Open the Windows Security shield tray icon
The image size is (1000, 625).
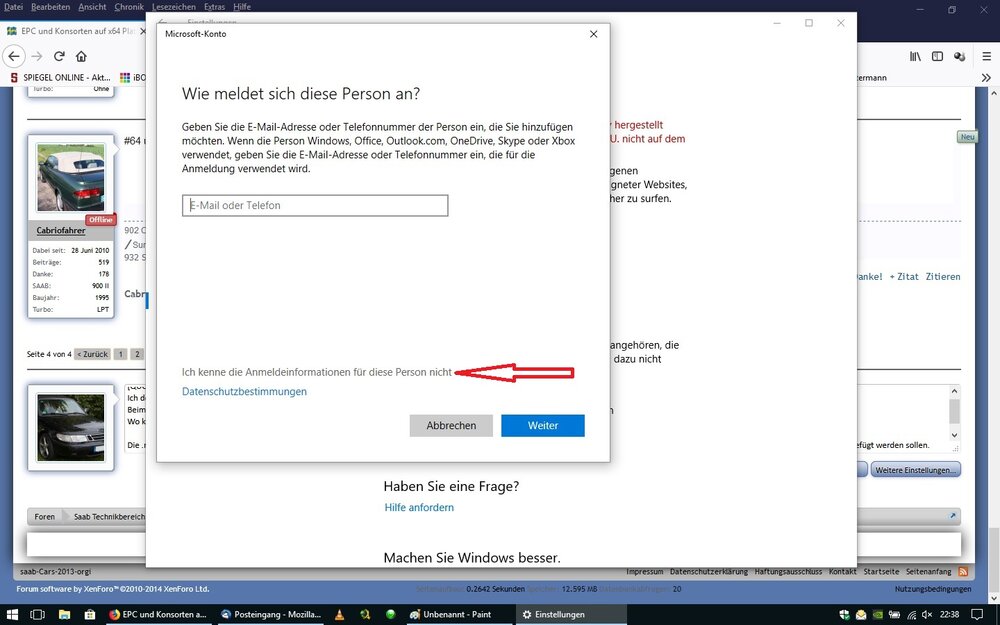(x=844, y=615)
